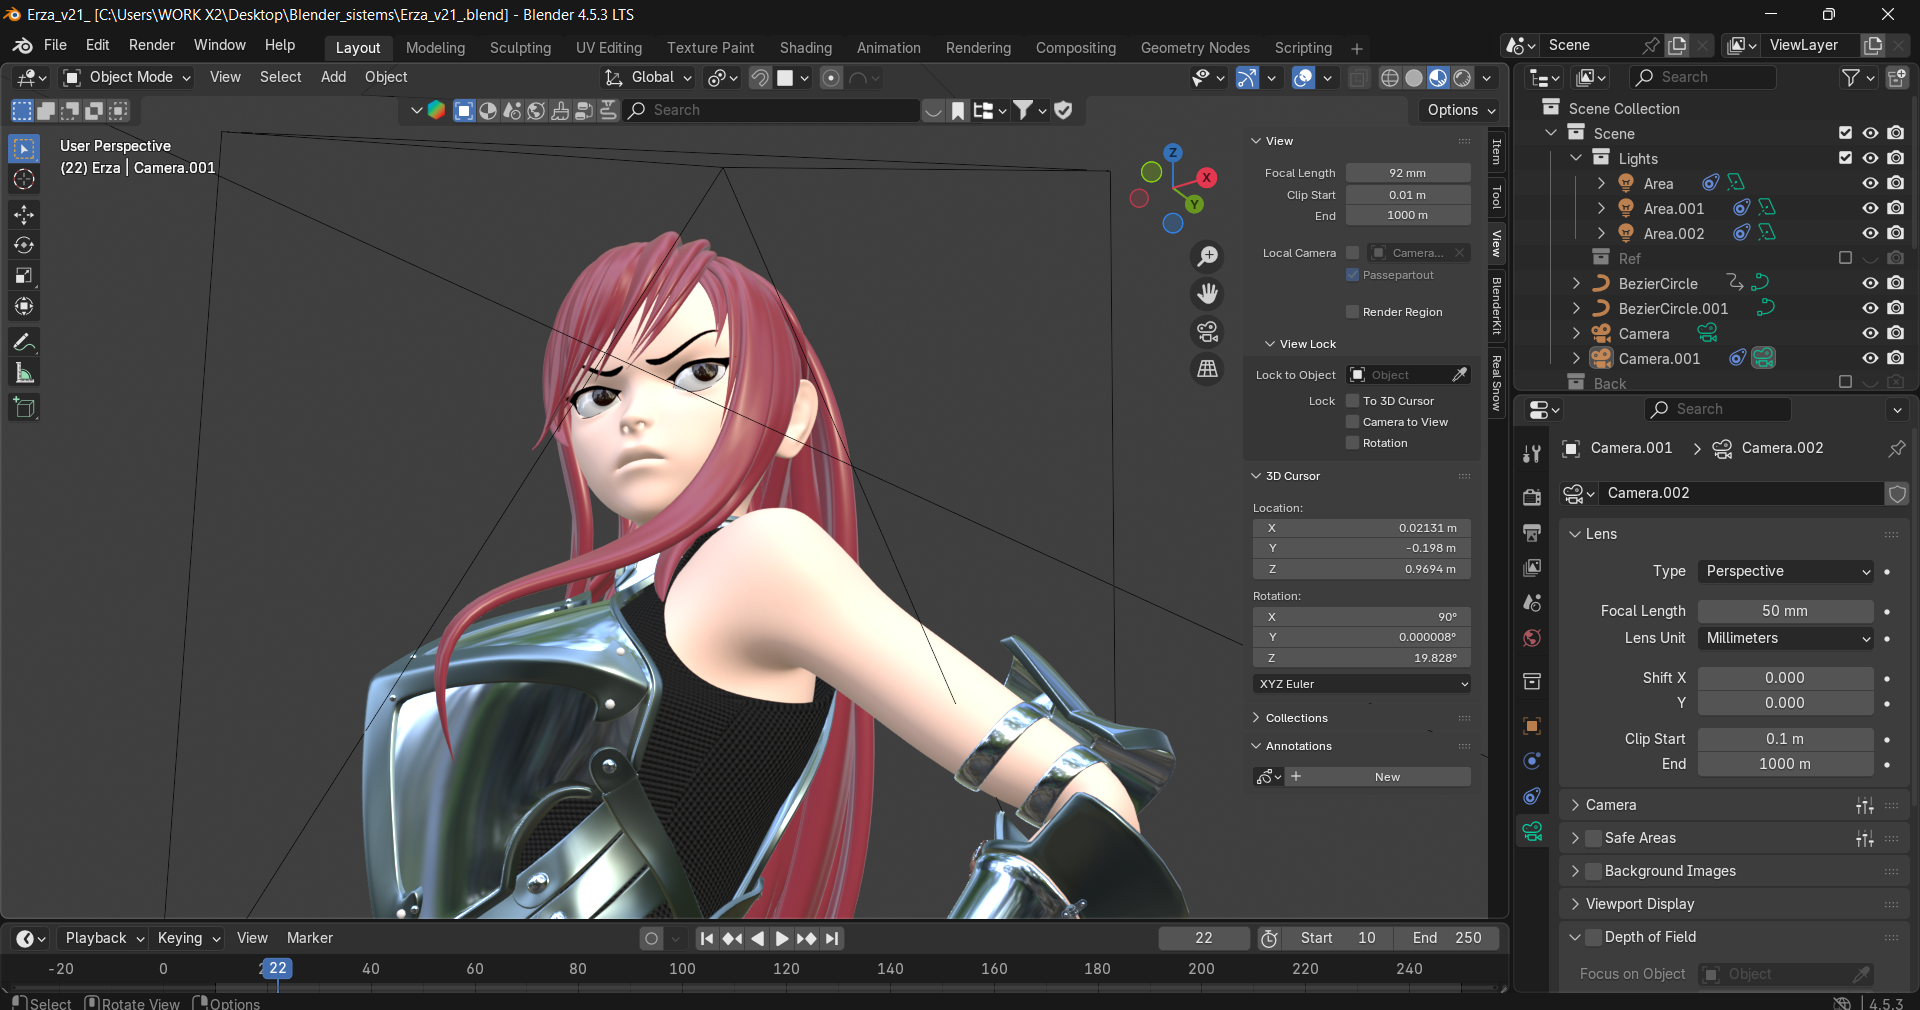The width and height of the screenshot is (1920, 1010).
Task: Switch to orthographic view with grid icon
Action: click(x=1208, y=369)
